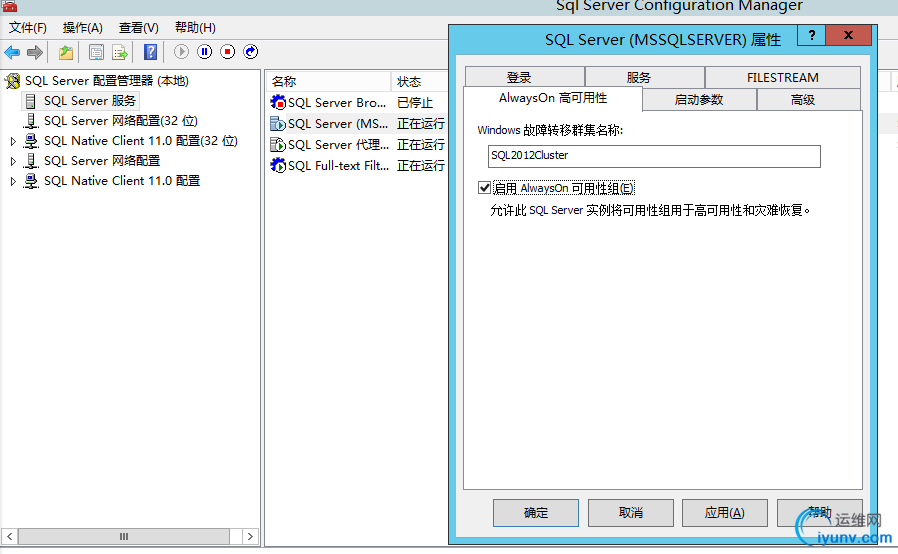Image resolution: width=898 pixels, height=554 pixels.
Task: Click the Export list toolbar icon
Action: tap(120, 53)
